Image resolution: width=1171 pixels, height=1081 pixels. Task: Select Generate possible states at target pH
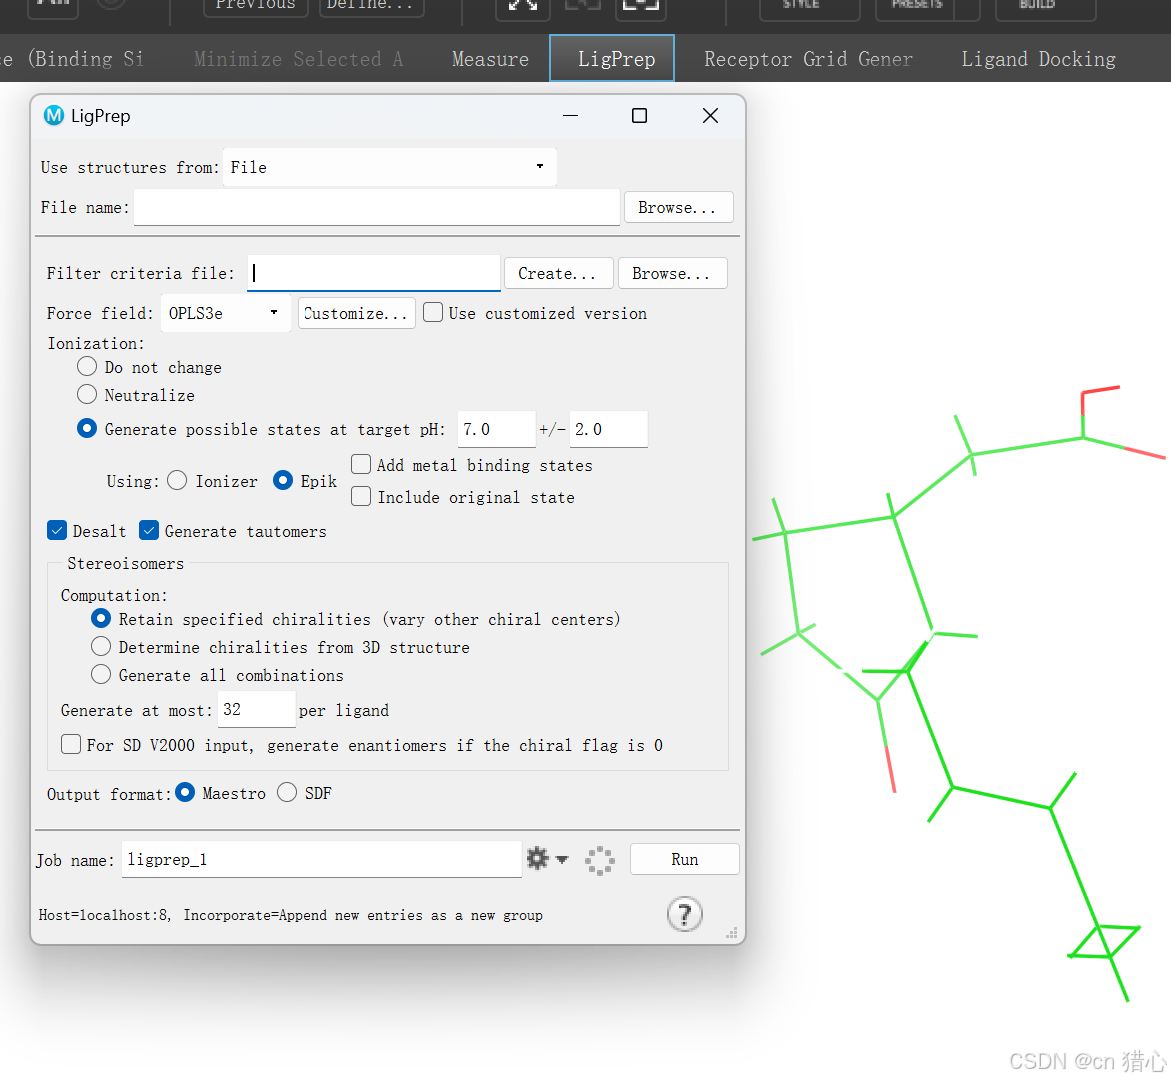[87, 429]
